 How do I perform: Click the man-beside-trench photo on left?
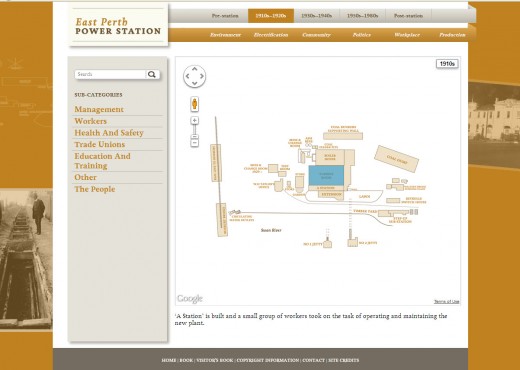26,259
